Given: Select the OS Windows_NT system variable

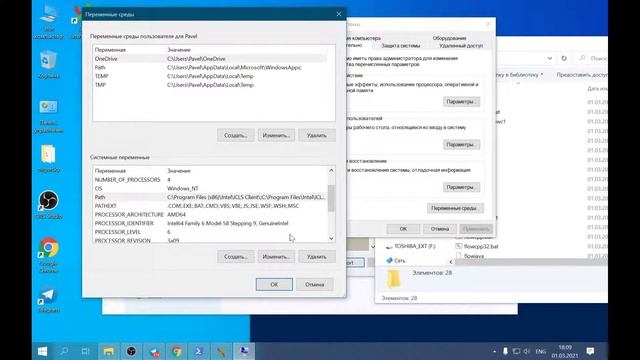Looking at the screenshot, I should pos(210,189).
